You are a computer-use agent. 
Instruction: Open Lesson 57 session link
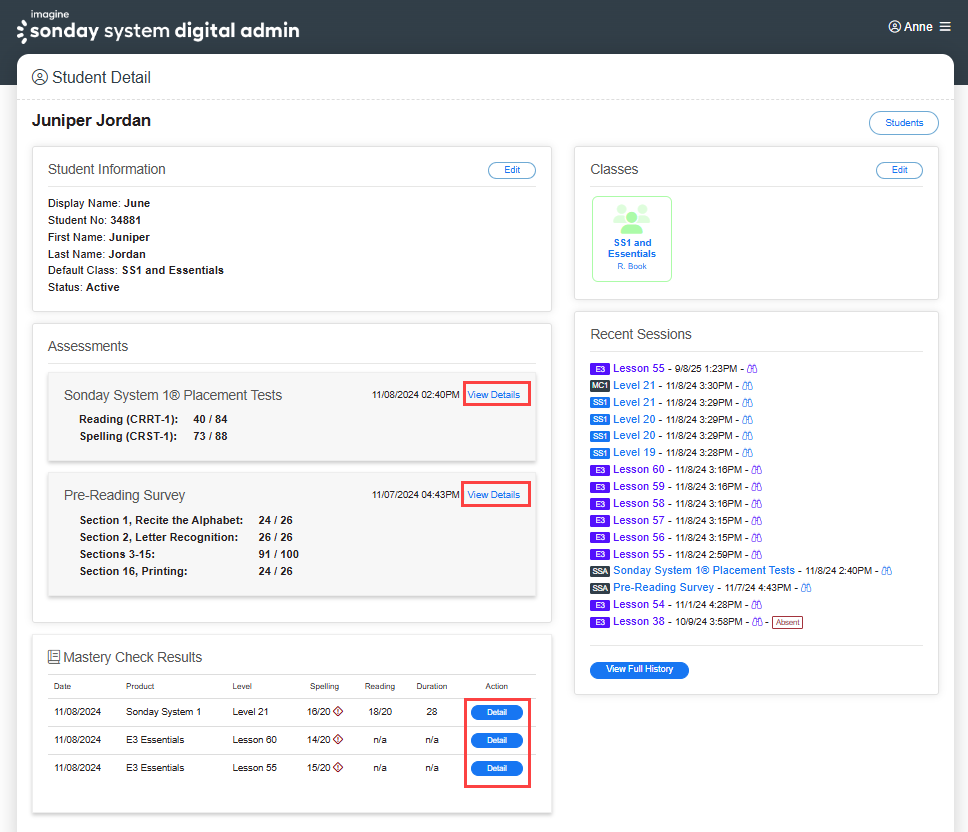pos(638,520)
